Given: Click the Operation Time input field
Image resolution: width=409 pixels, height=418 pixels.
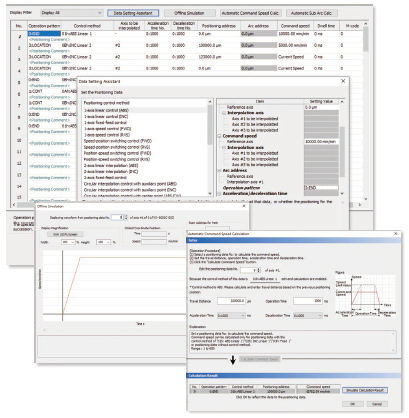Looking at the screenshot, I should pos(308,301).
